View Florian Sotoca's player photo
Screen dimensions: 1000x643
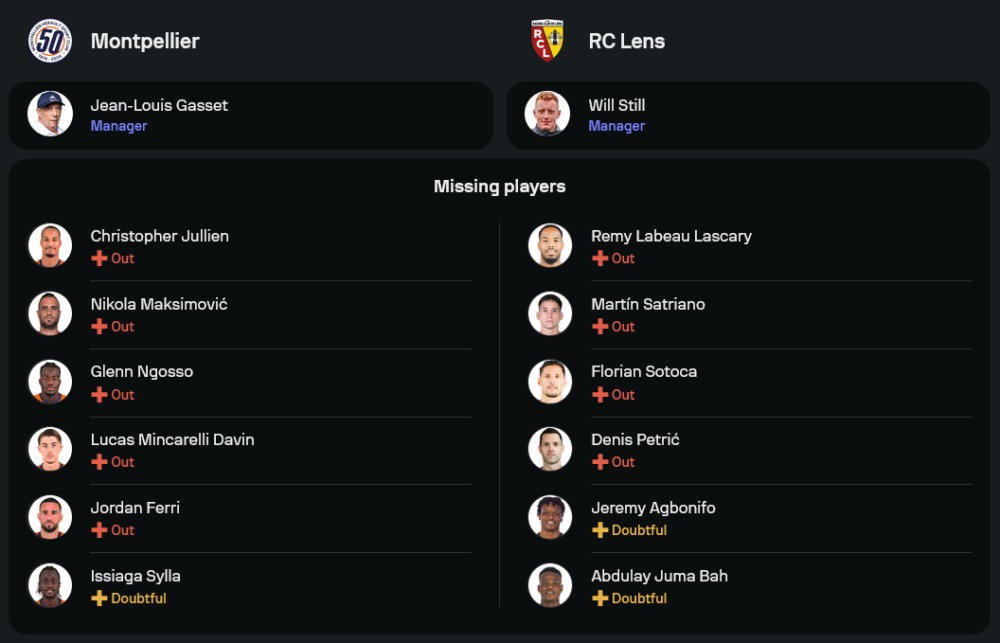[x=550, y=381]
